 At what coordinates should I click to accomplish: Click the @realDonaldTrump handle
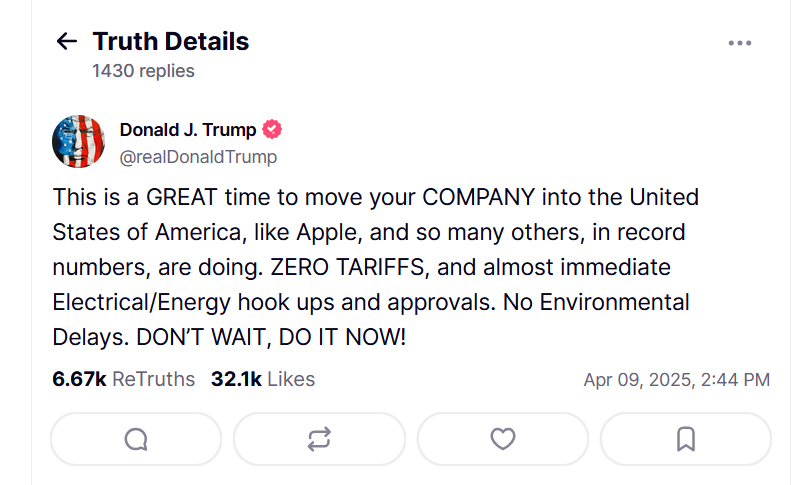[x=198, y=157]
